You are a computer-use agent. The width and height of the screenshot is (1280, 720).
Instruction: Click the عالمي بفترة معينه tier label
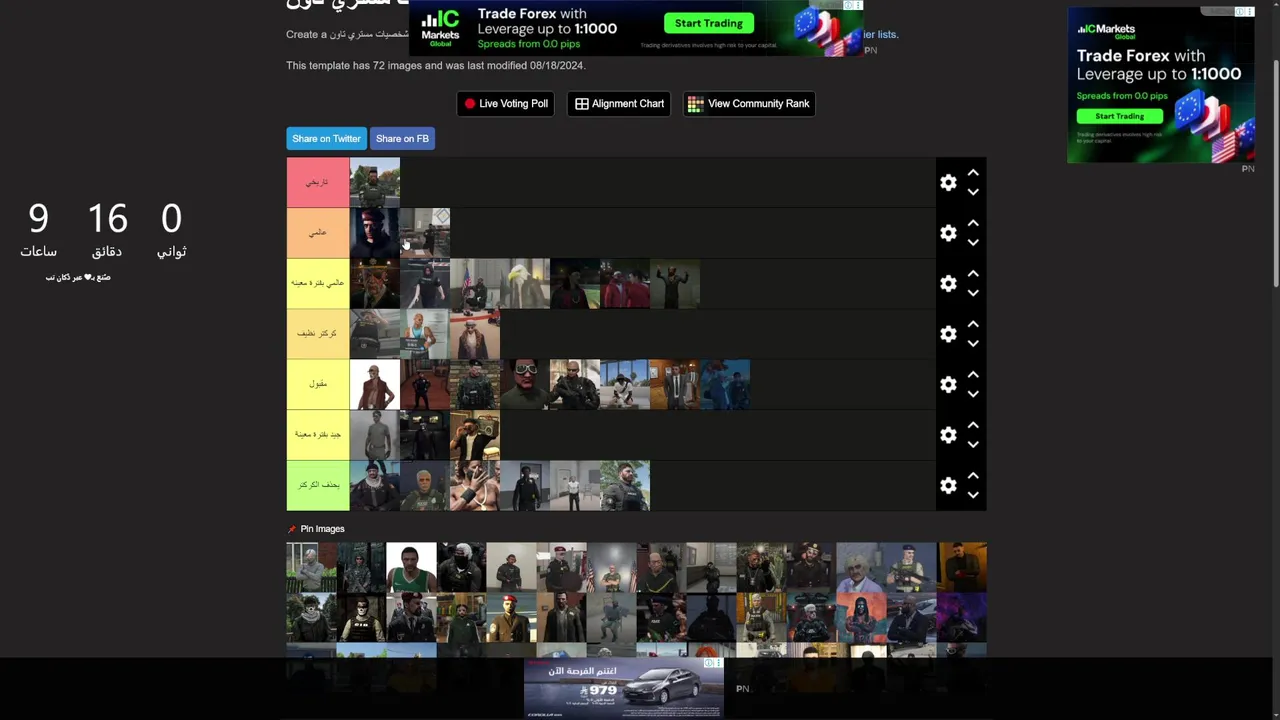coord(318,284)
